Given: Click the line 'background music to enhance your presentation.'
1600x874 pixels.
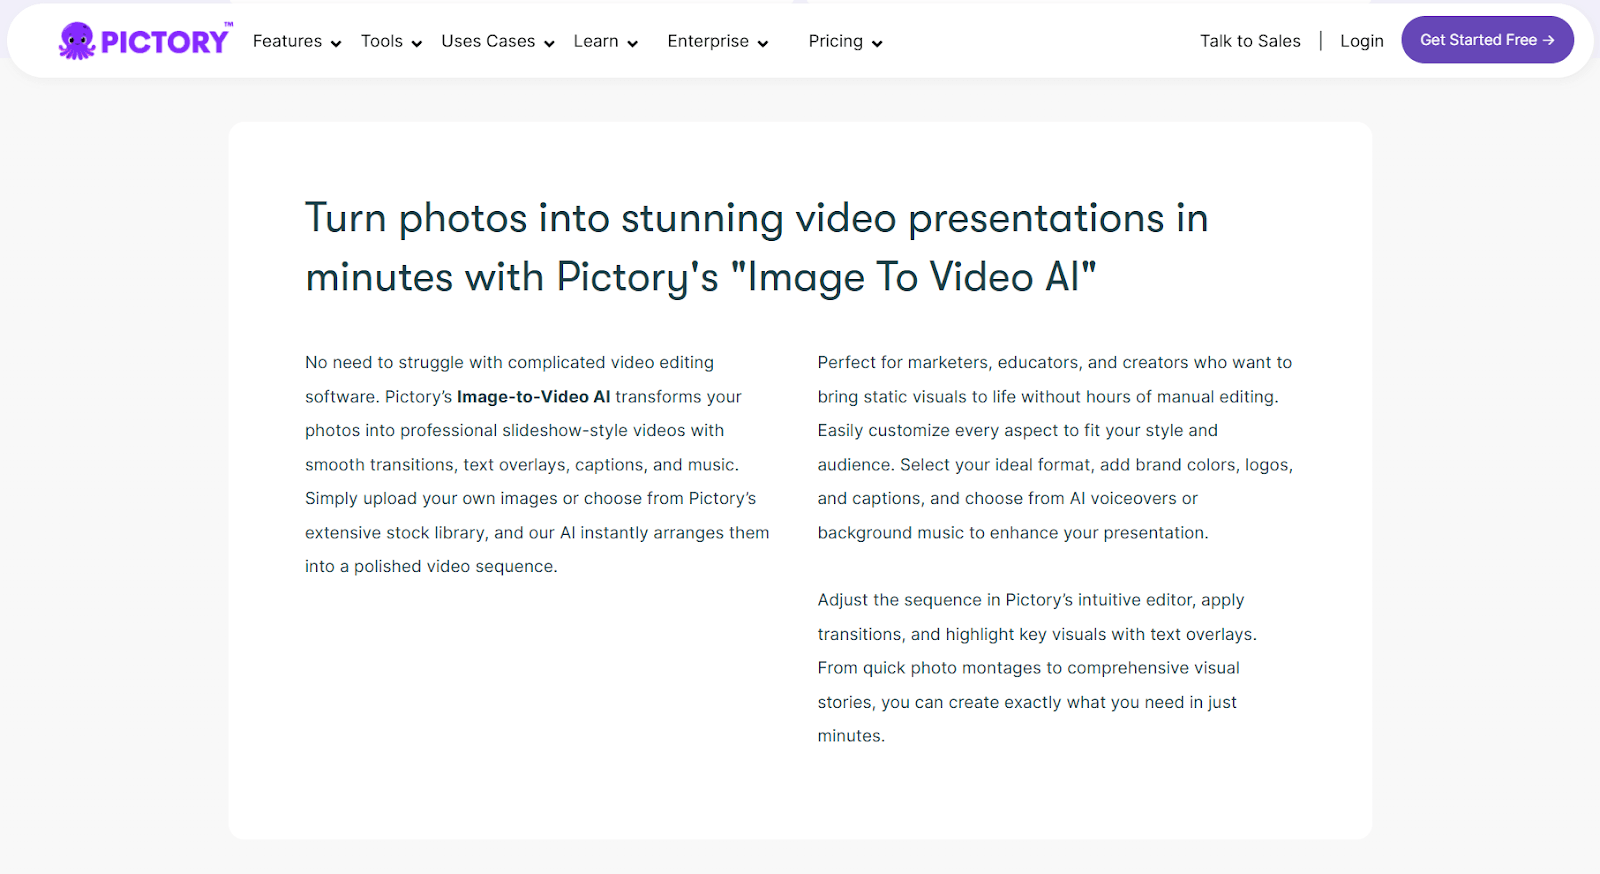Looking at the screenshot, I should point(1013,533).
